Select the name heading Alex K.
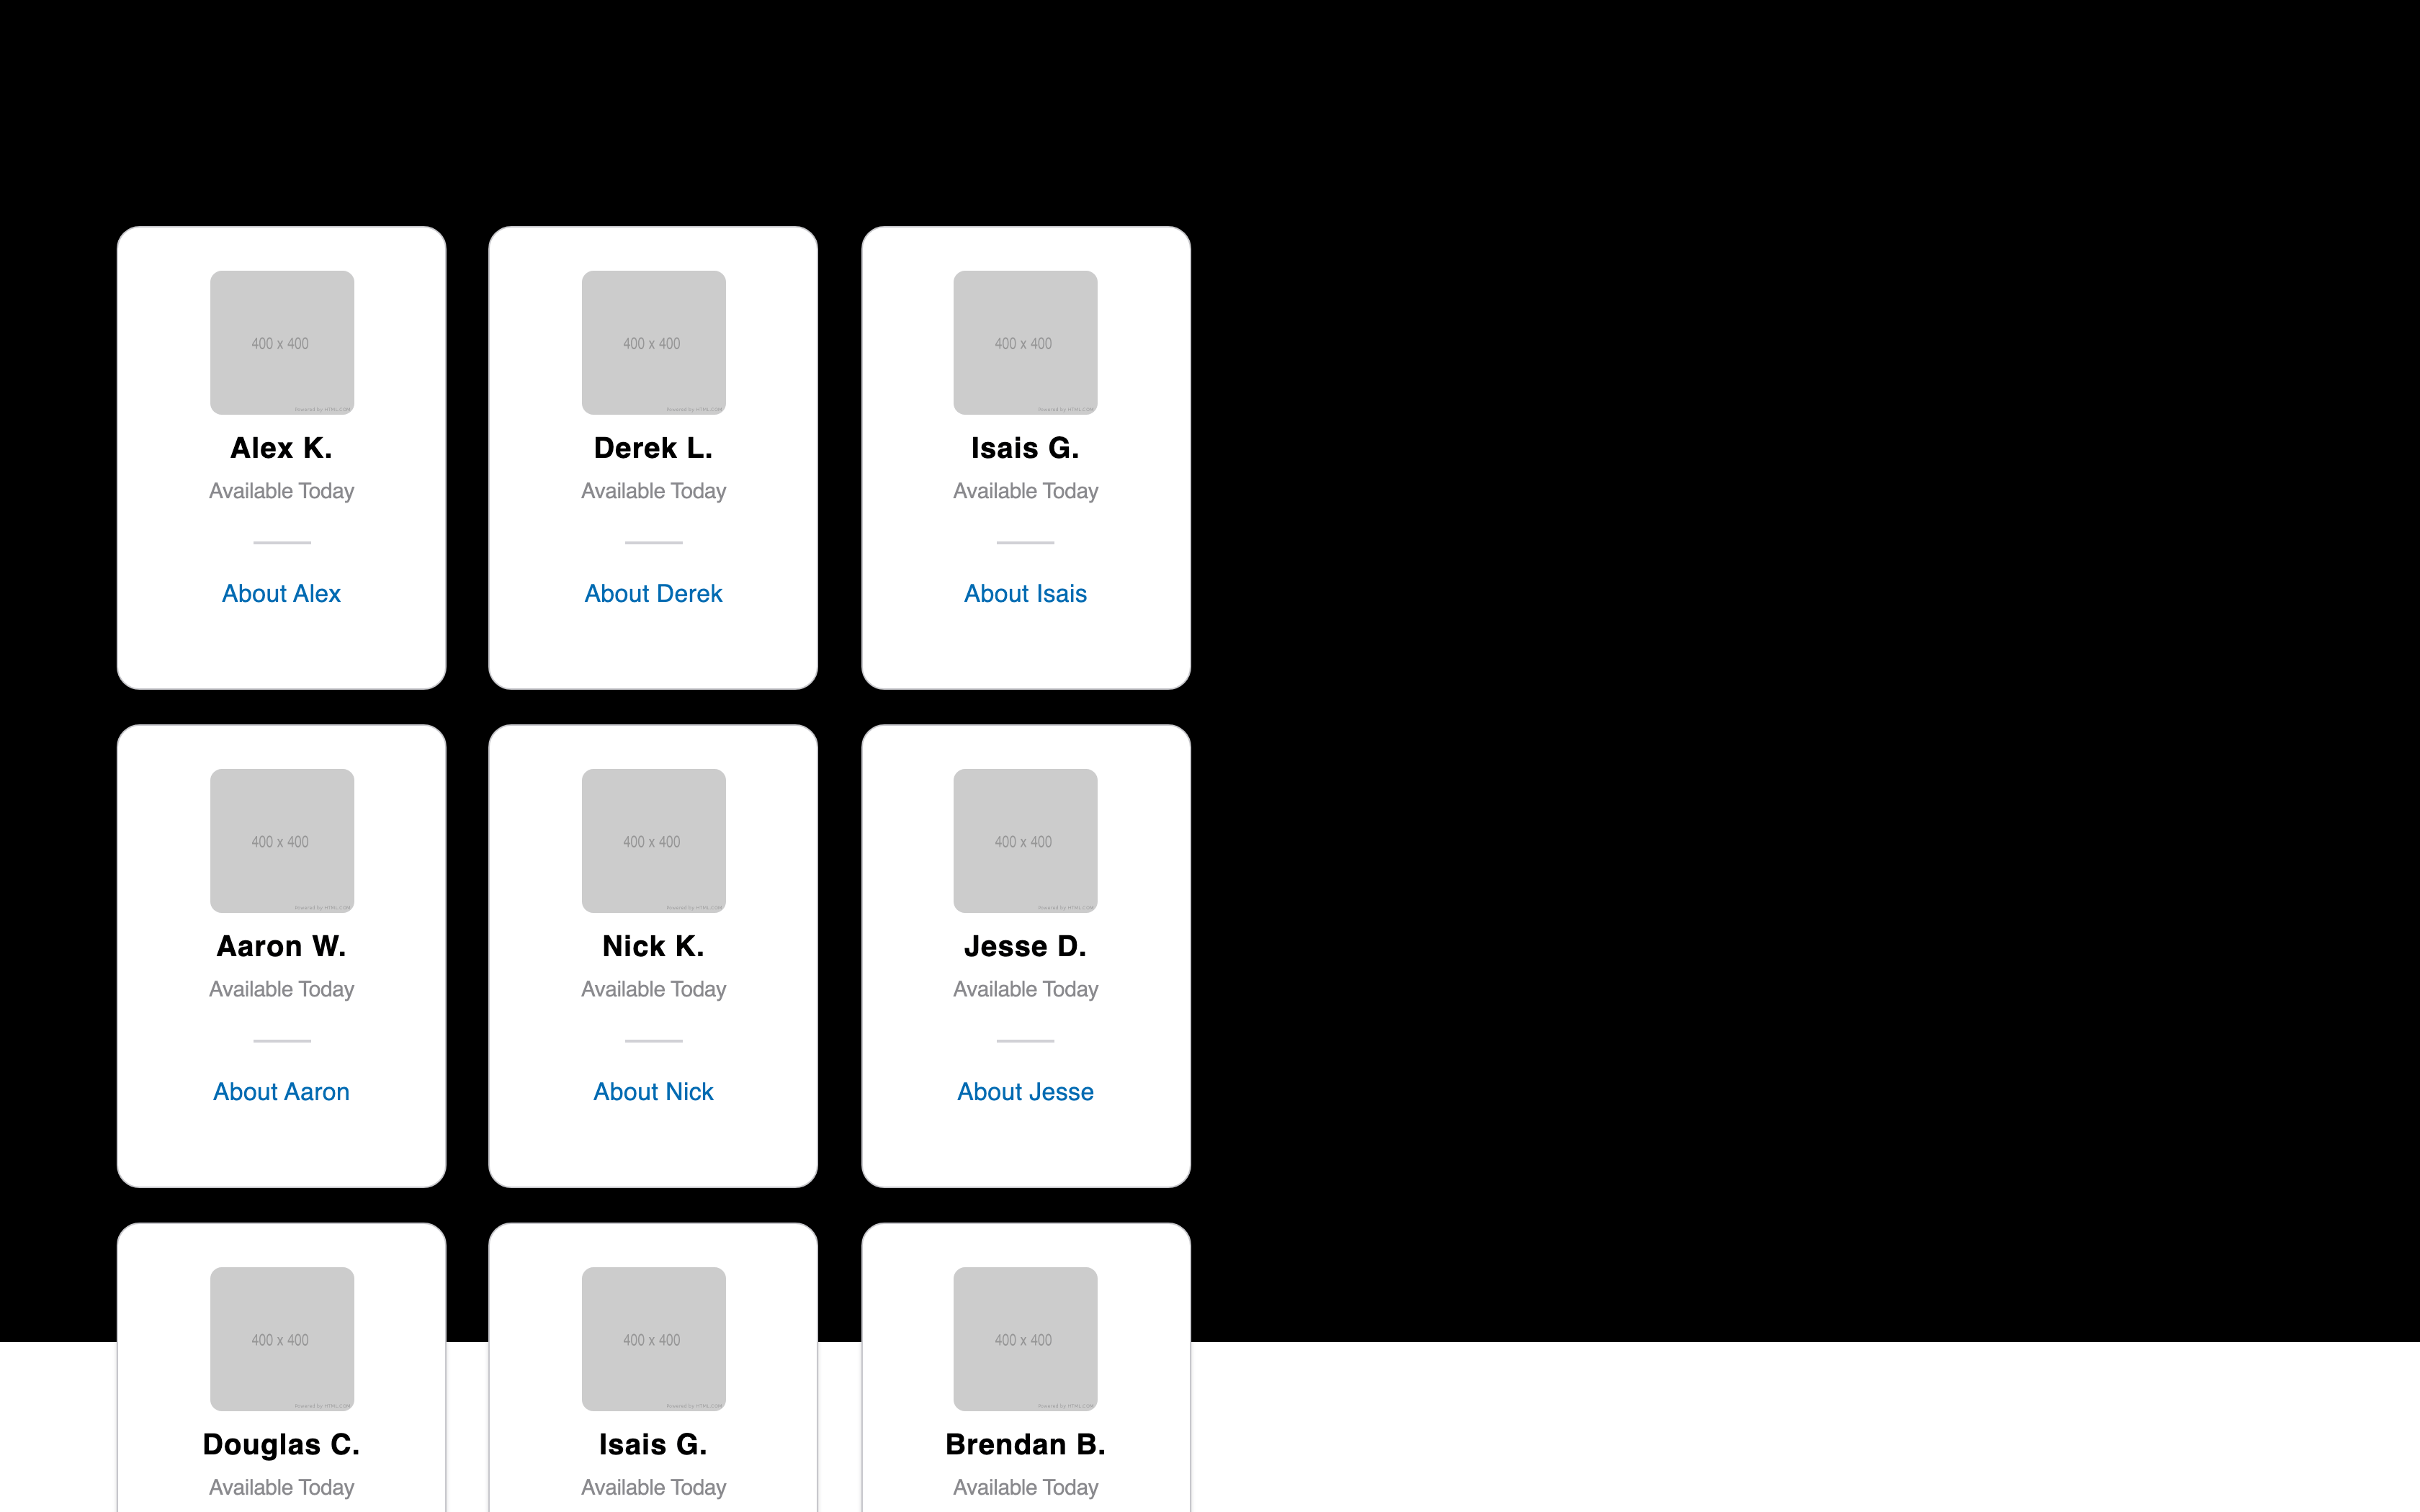 tap(281, 448)
